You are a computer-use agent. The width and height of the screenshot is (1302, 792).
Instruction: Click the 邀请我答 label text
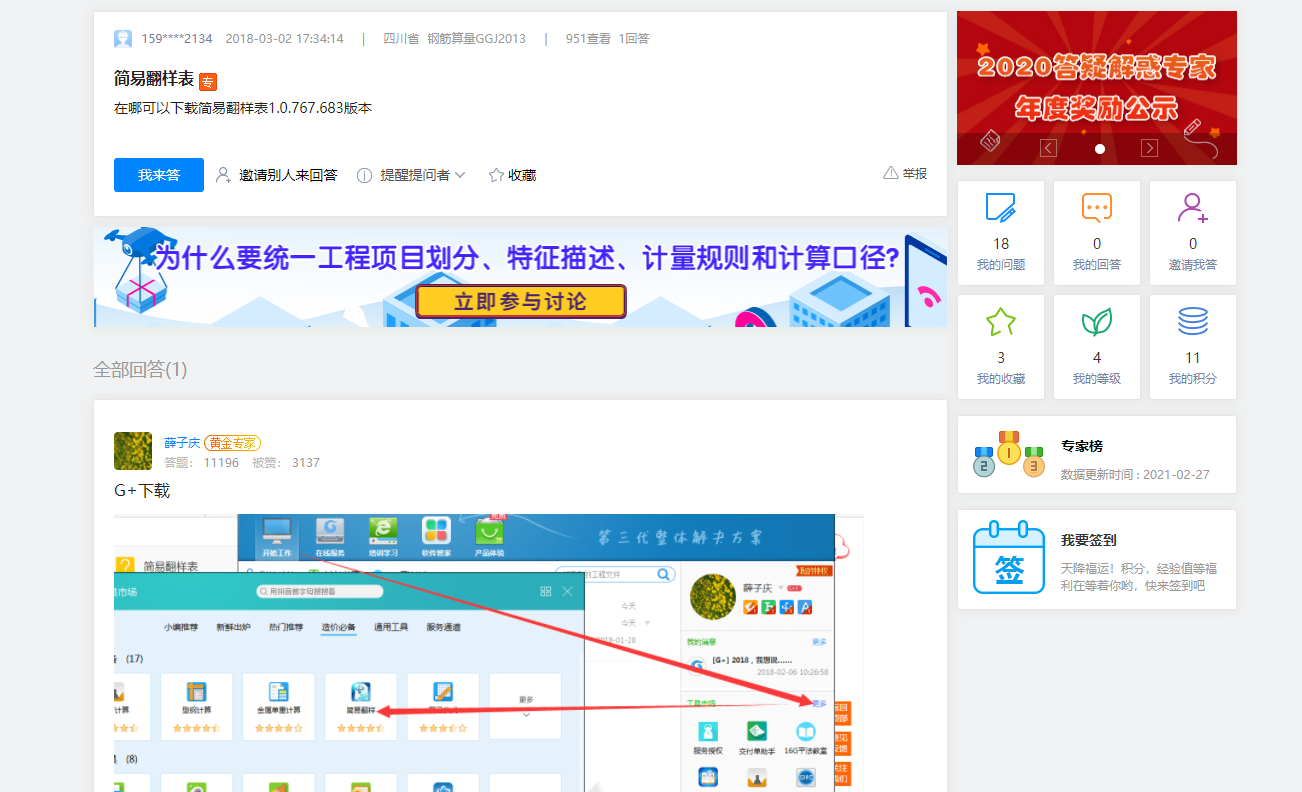[x=1193, y=265]
